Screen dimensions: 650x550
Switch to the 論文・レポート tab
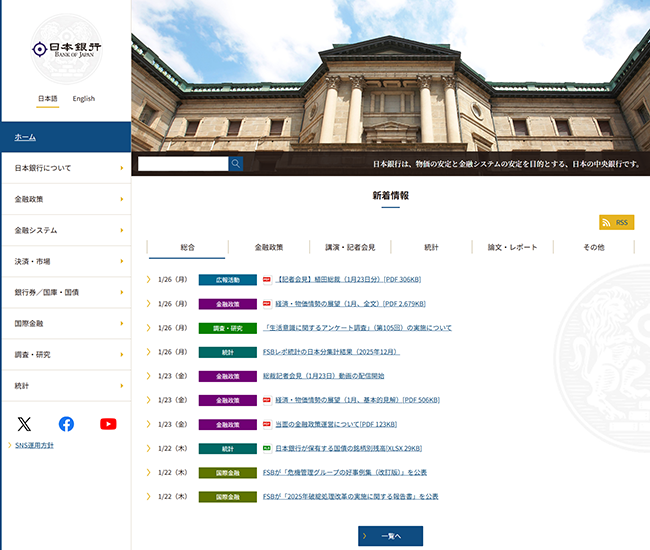pos(512,247)
